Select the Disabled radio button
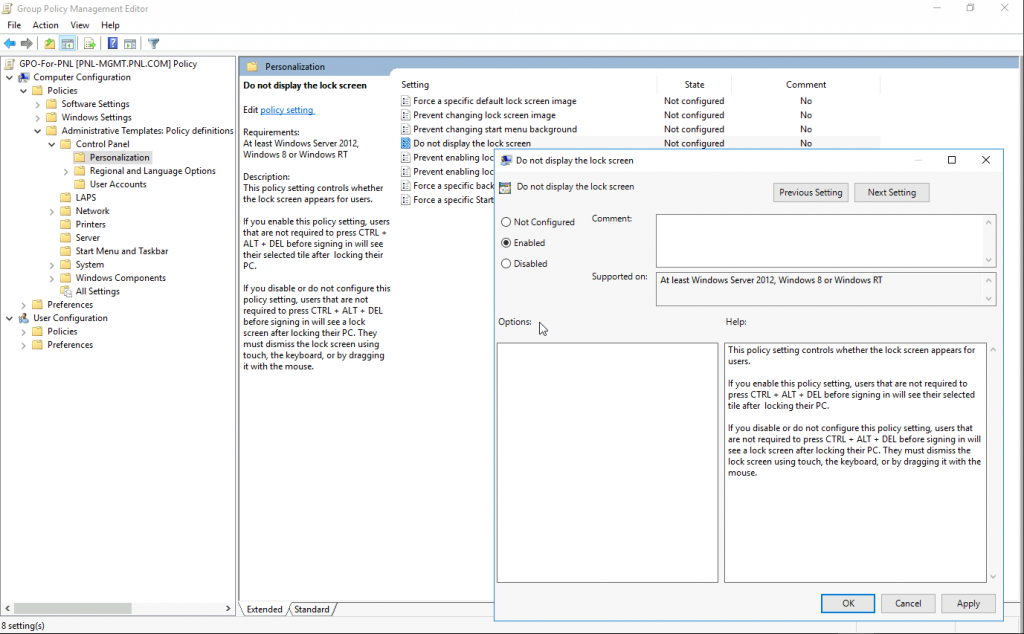Viewport: 1024px width, 634px height. point(506,264)
